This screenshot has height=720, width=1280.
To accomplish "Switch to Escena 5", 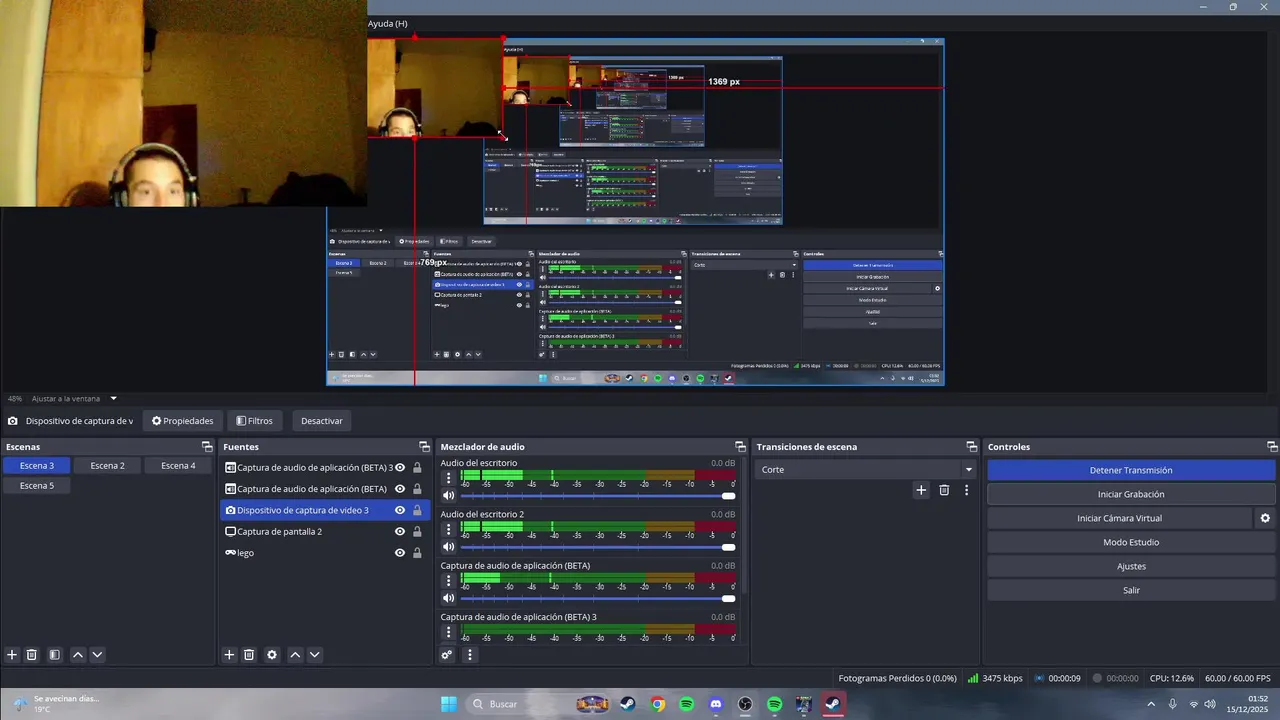I will pos(36,486).
